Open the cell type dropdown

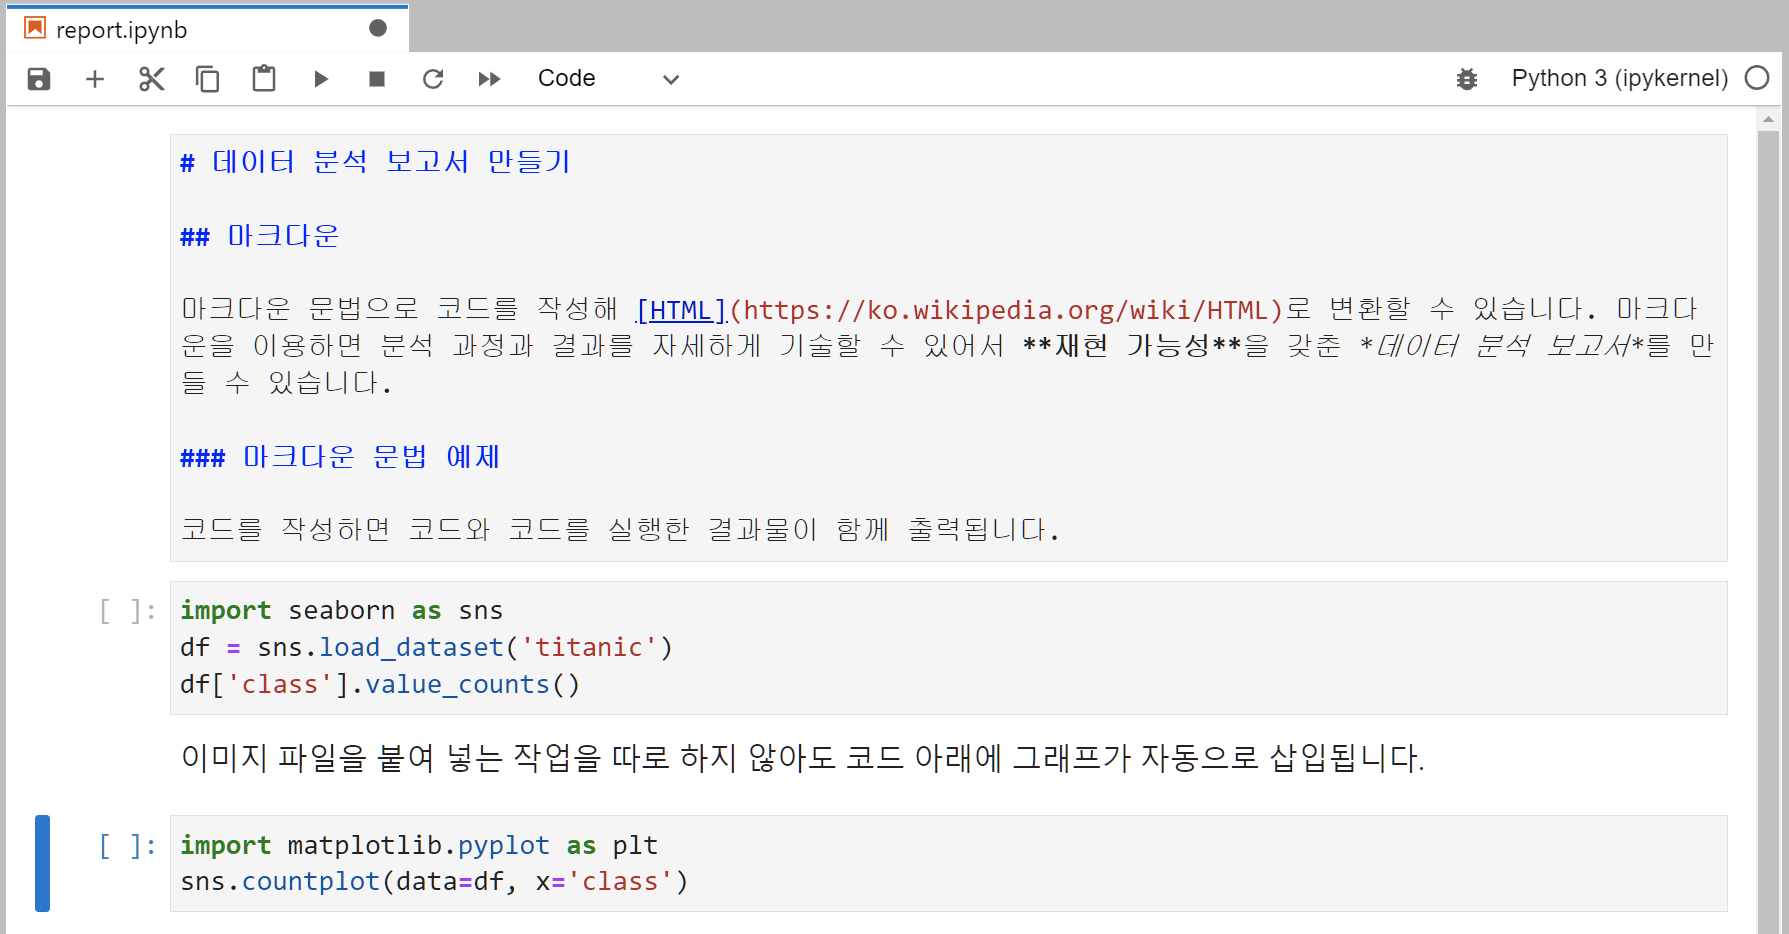[x=669, y=79]
